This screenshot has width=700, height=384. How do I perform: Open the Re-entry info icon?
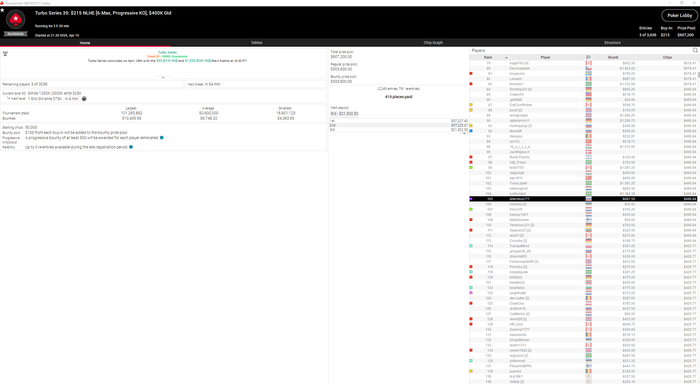[131, 147]
